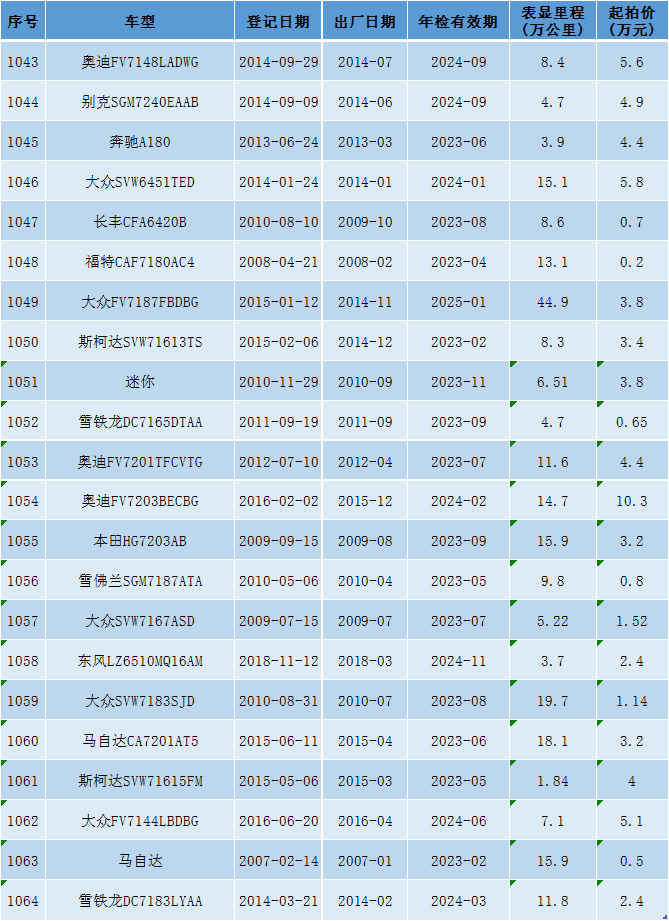Select starting price 5.1
This screenshot has height=921, width=669.
point(632,820)
